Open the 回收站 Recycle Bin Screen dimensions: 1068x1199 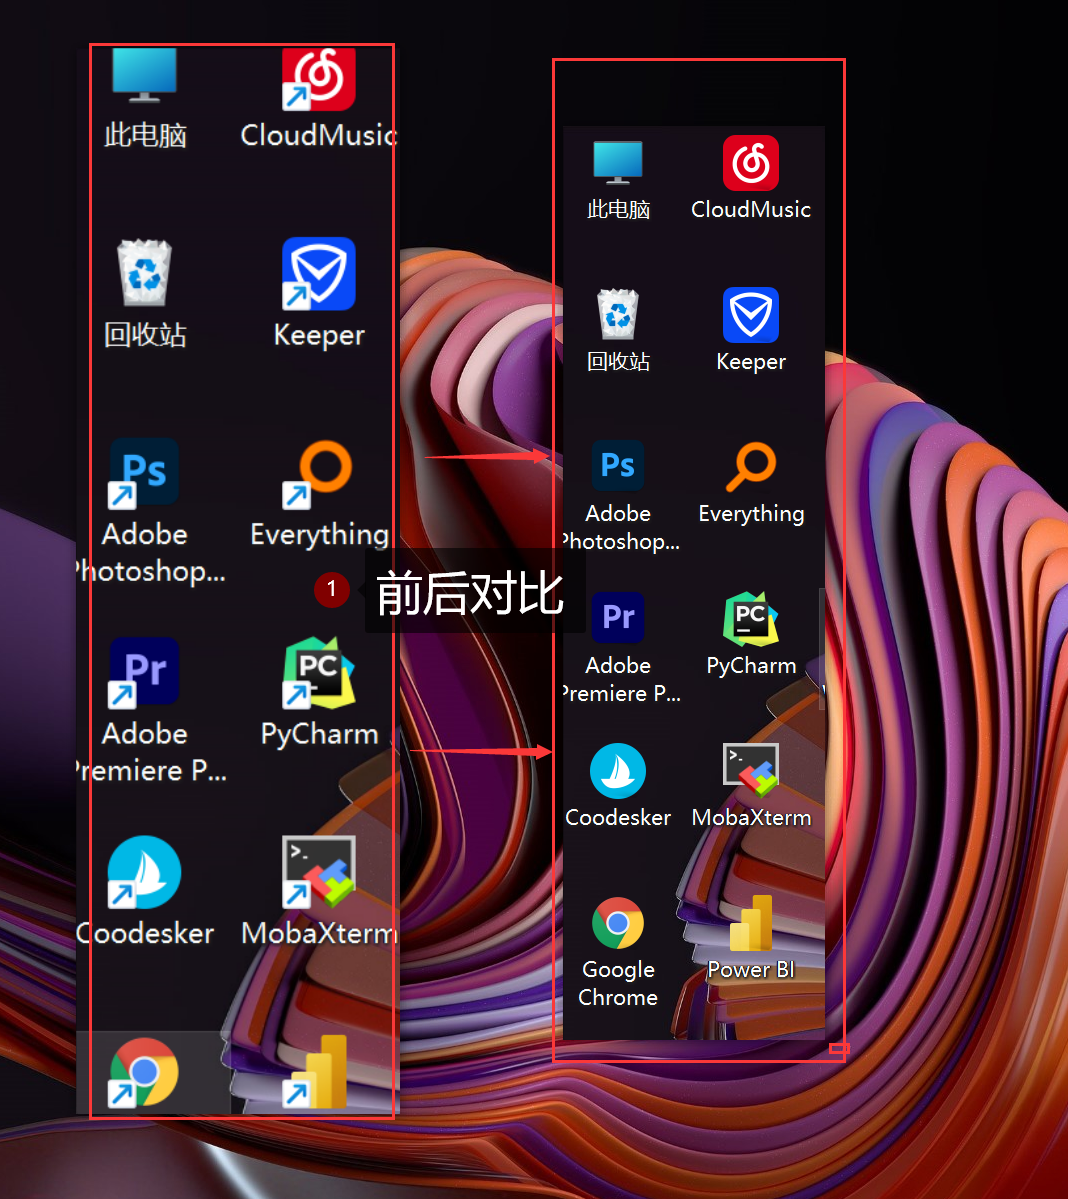[145, 275]
